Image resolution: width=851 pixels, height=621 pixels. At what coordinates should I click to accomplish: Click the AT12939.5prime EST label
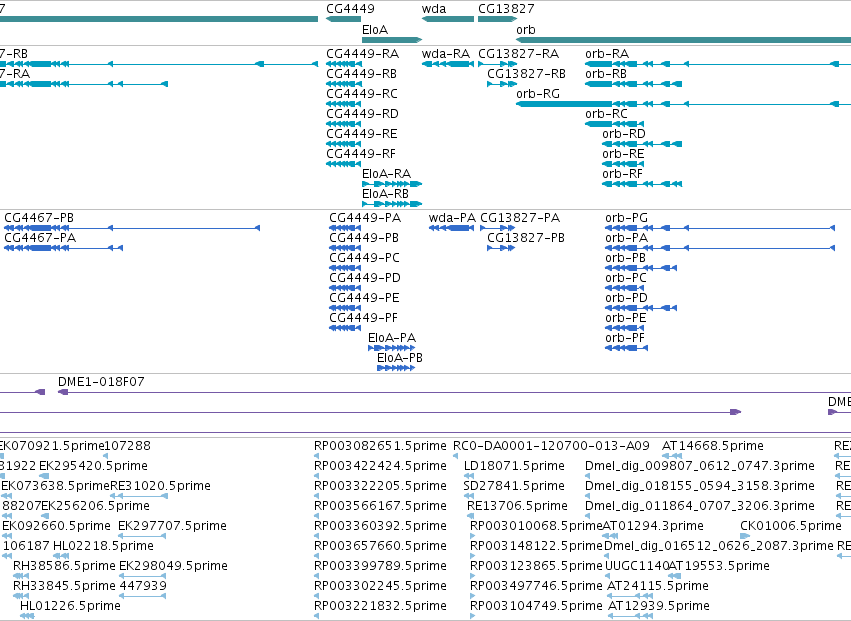coord(659,606)
